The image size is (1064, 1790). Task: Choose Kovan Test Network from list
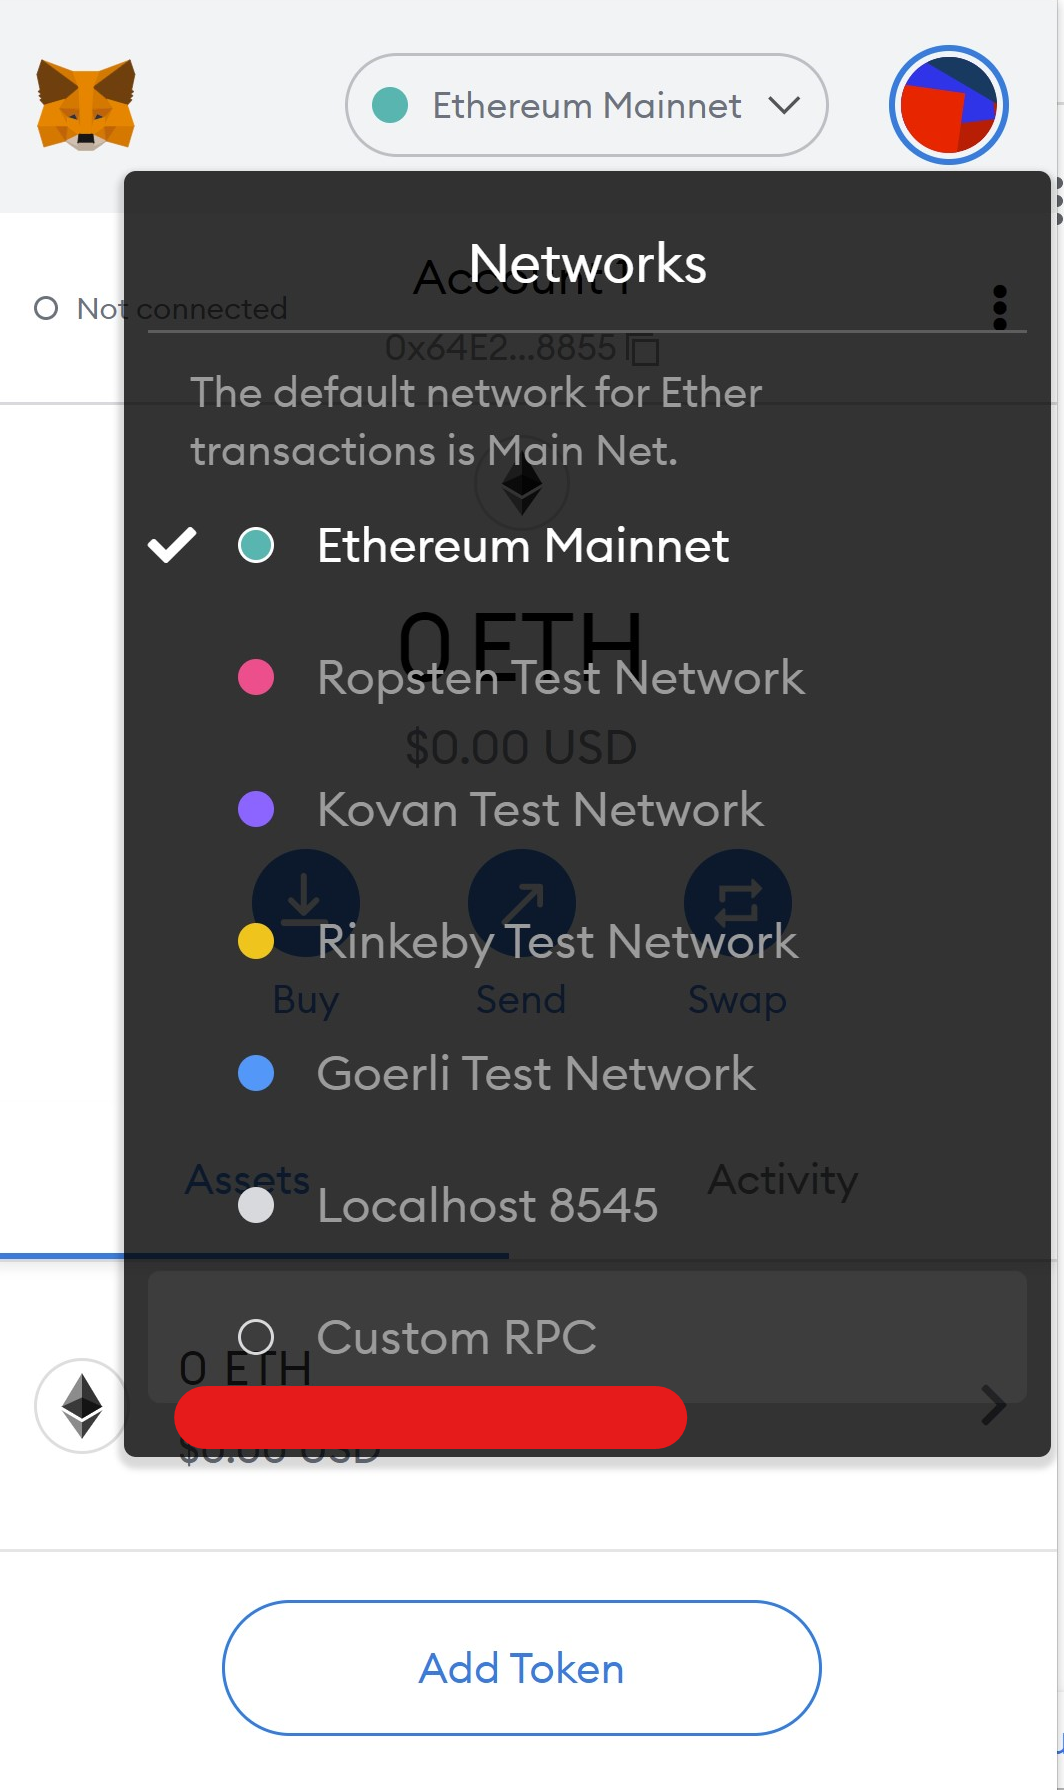[540, 809]
